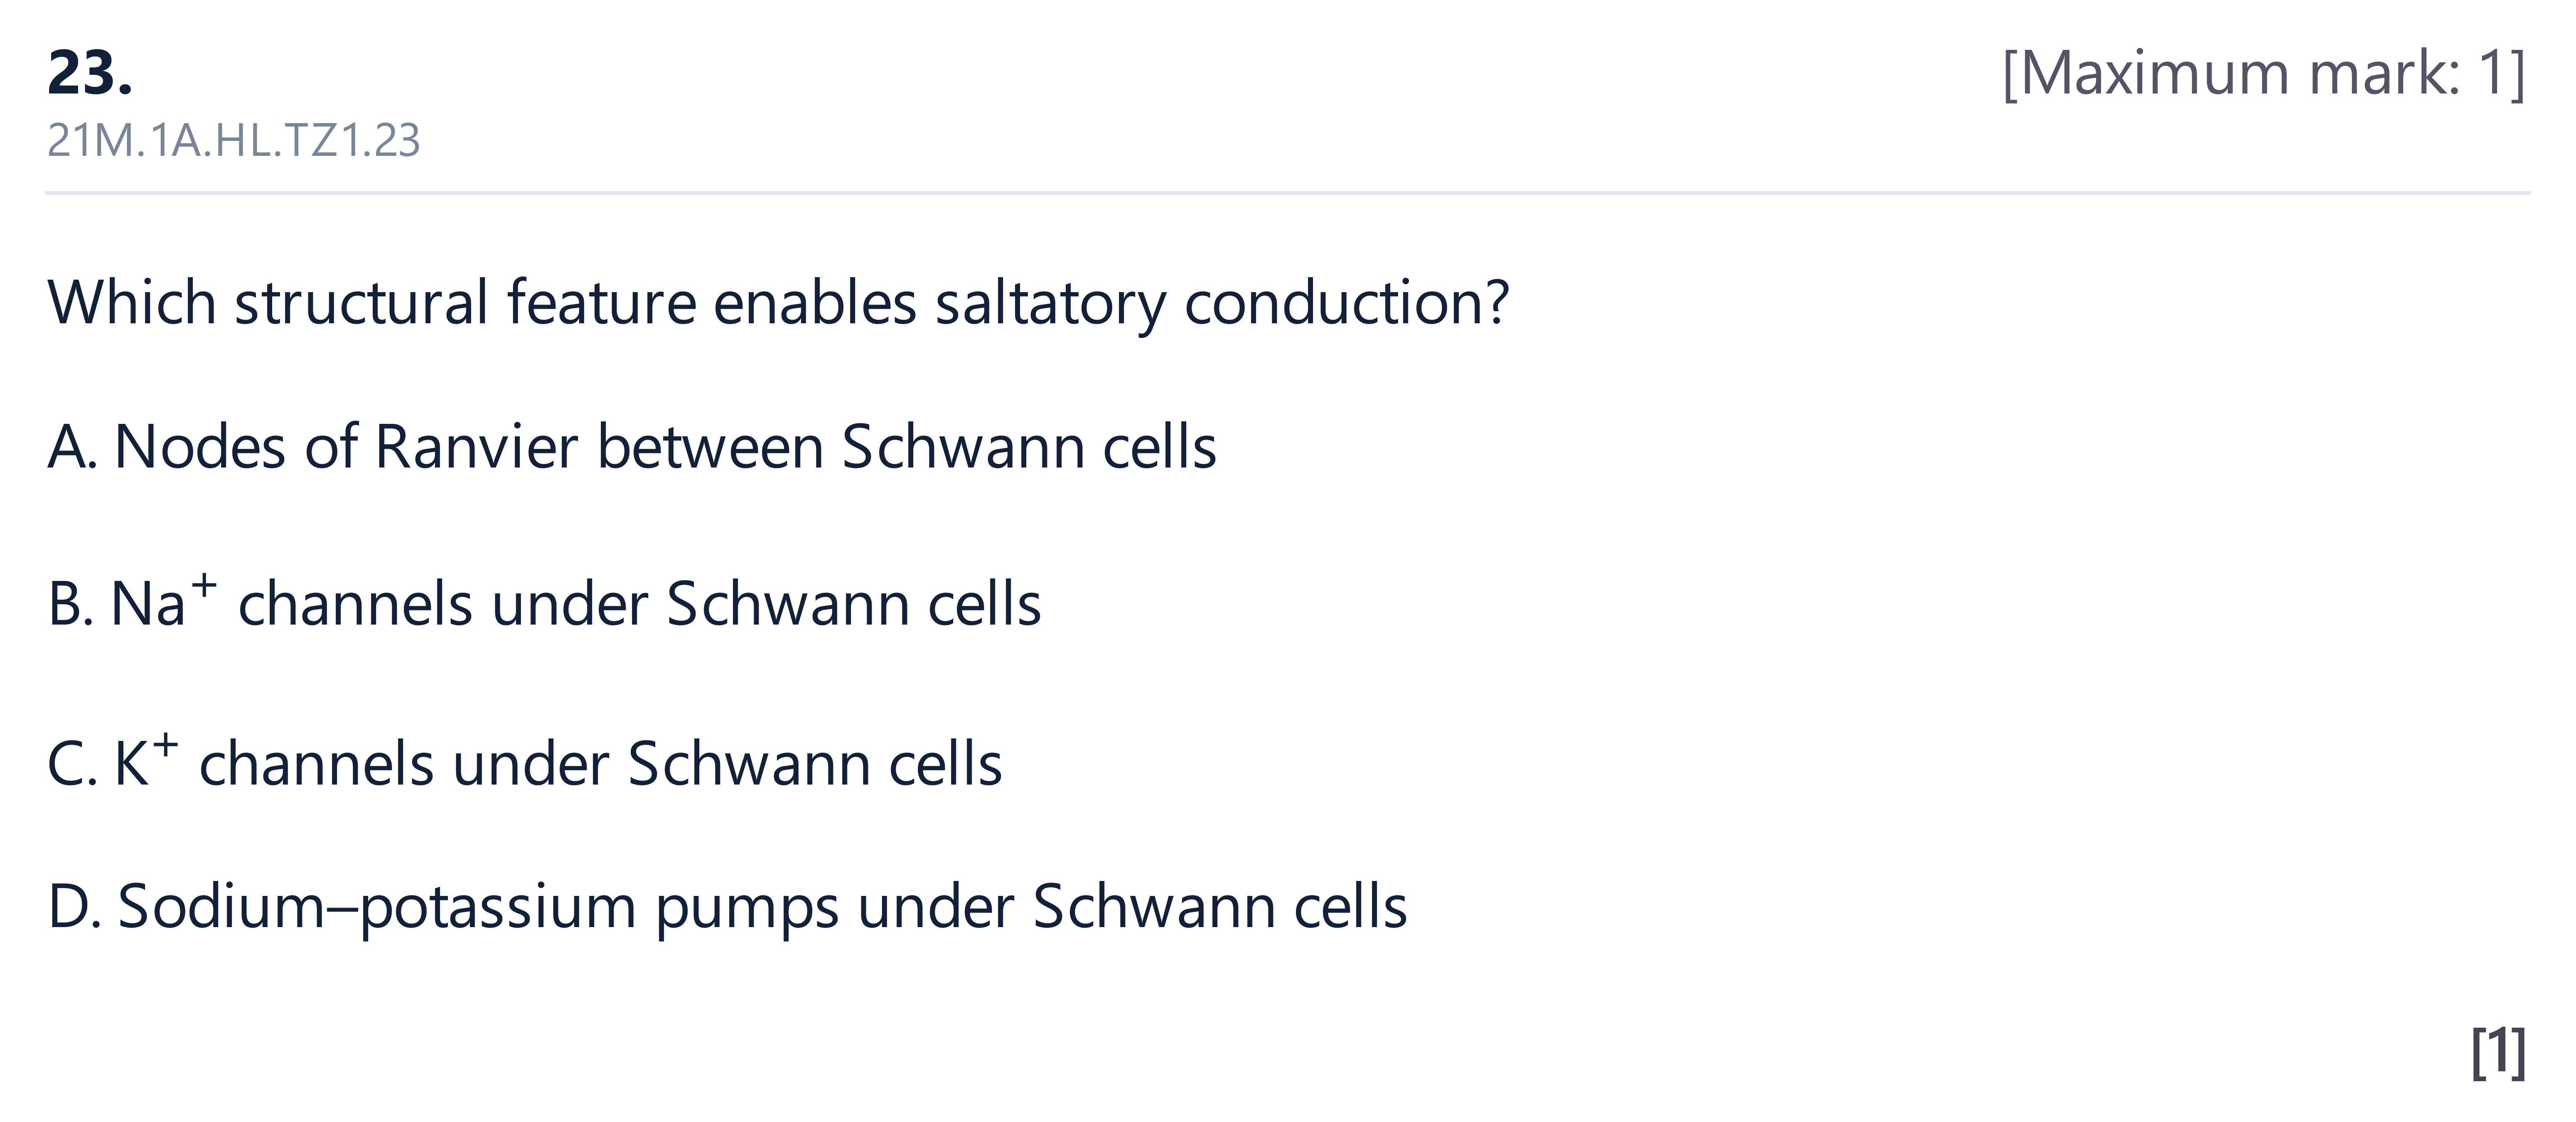Click the word saltatory in the question

(1050, 302)
